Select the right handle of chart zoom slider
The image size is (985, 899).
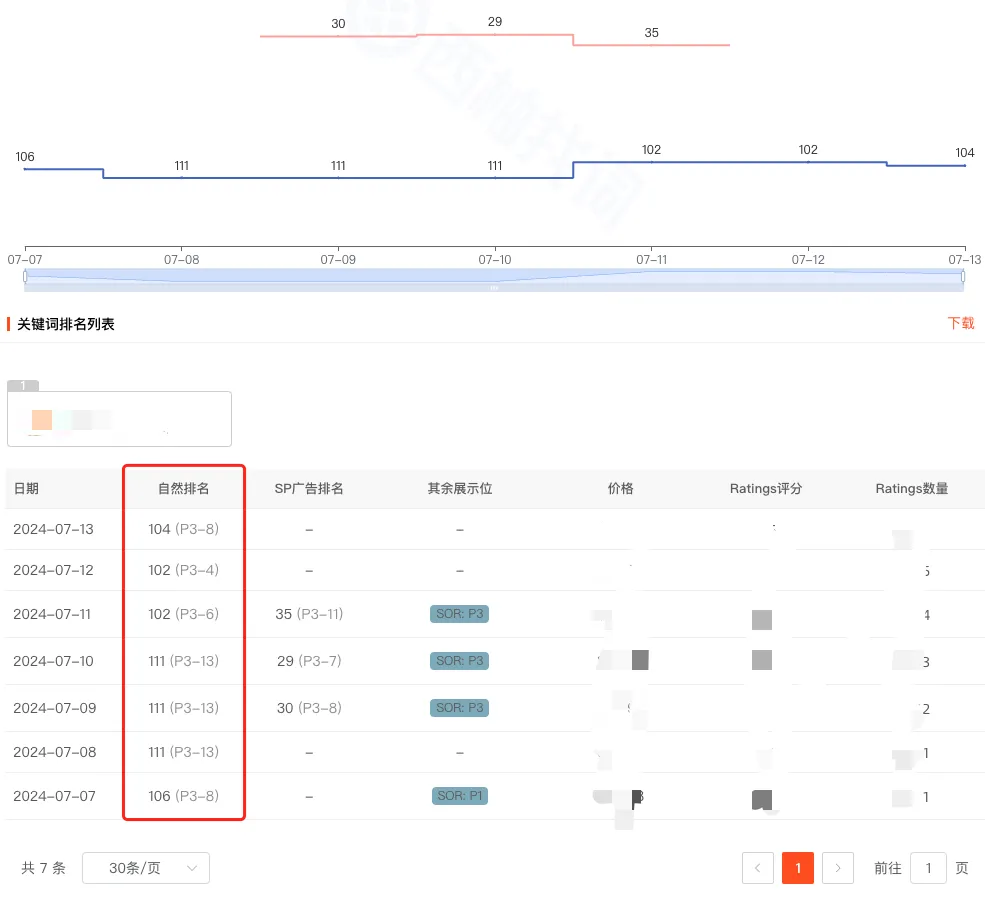tap(963, 276)
